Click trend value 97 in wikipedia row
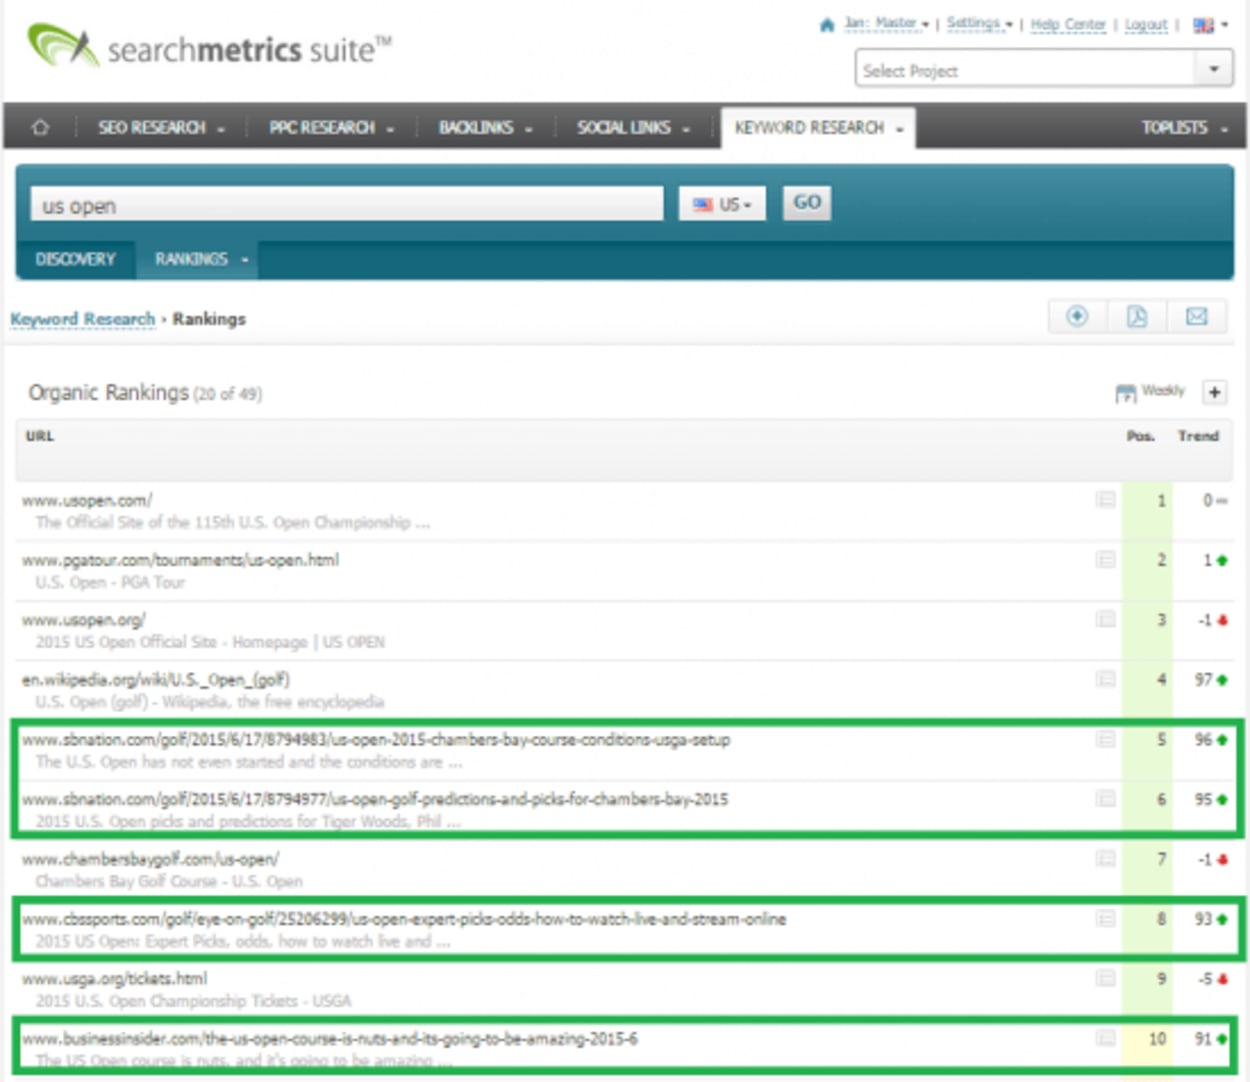Viewport: 1250px width, 1082px height. tap(1204, 680)
